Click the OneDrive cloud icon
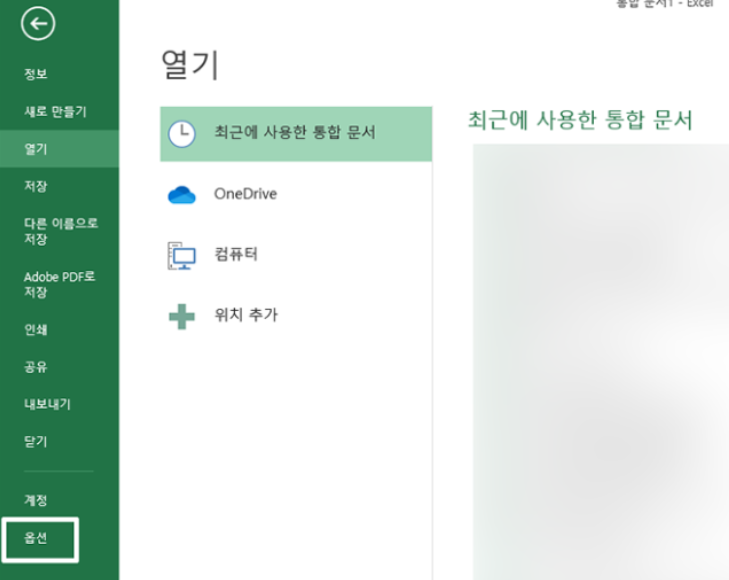The height and width of the screenshot is (580, 729). (x=182, y=194)
